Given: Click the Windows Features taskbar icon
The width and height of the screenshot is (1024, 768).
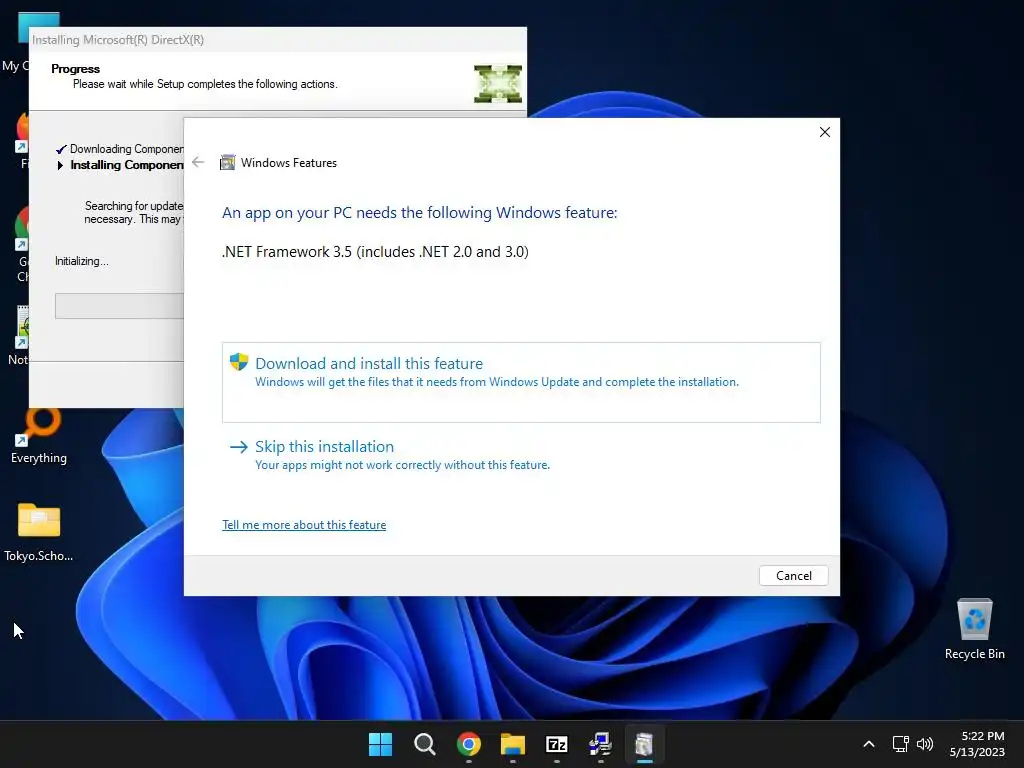Looking at the screenshot, I should [645, 744].
